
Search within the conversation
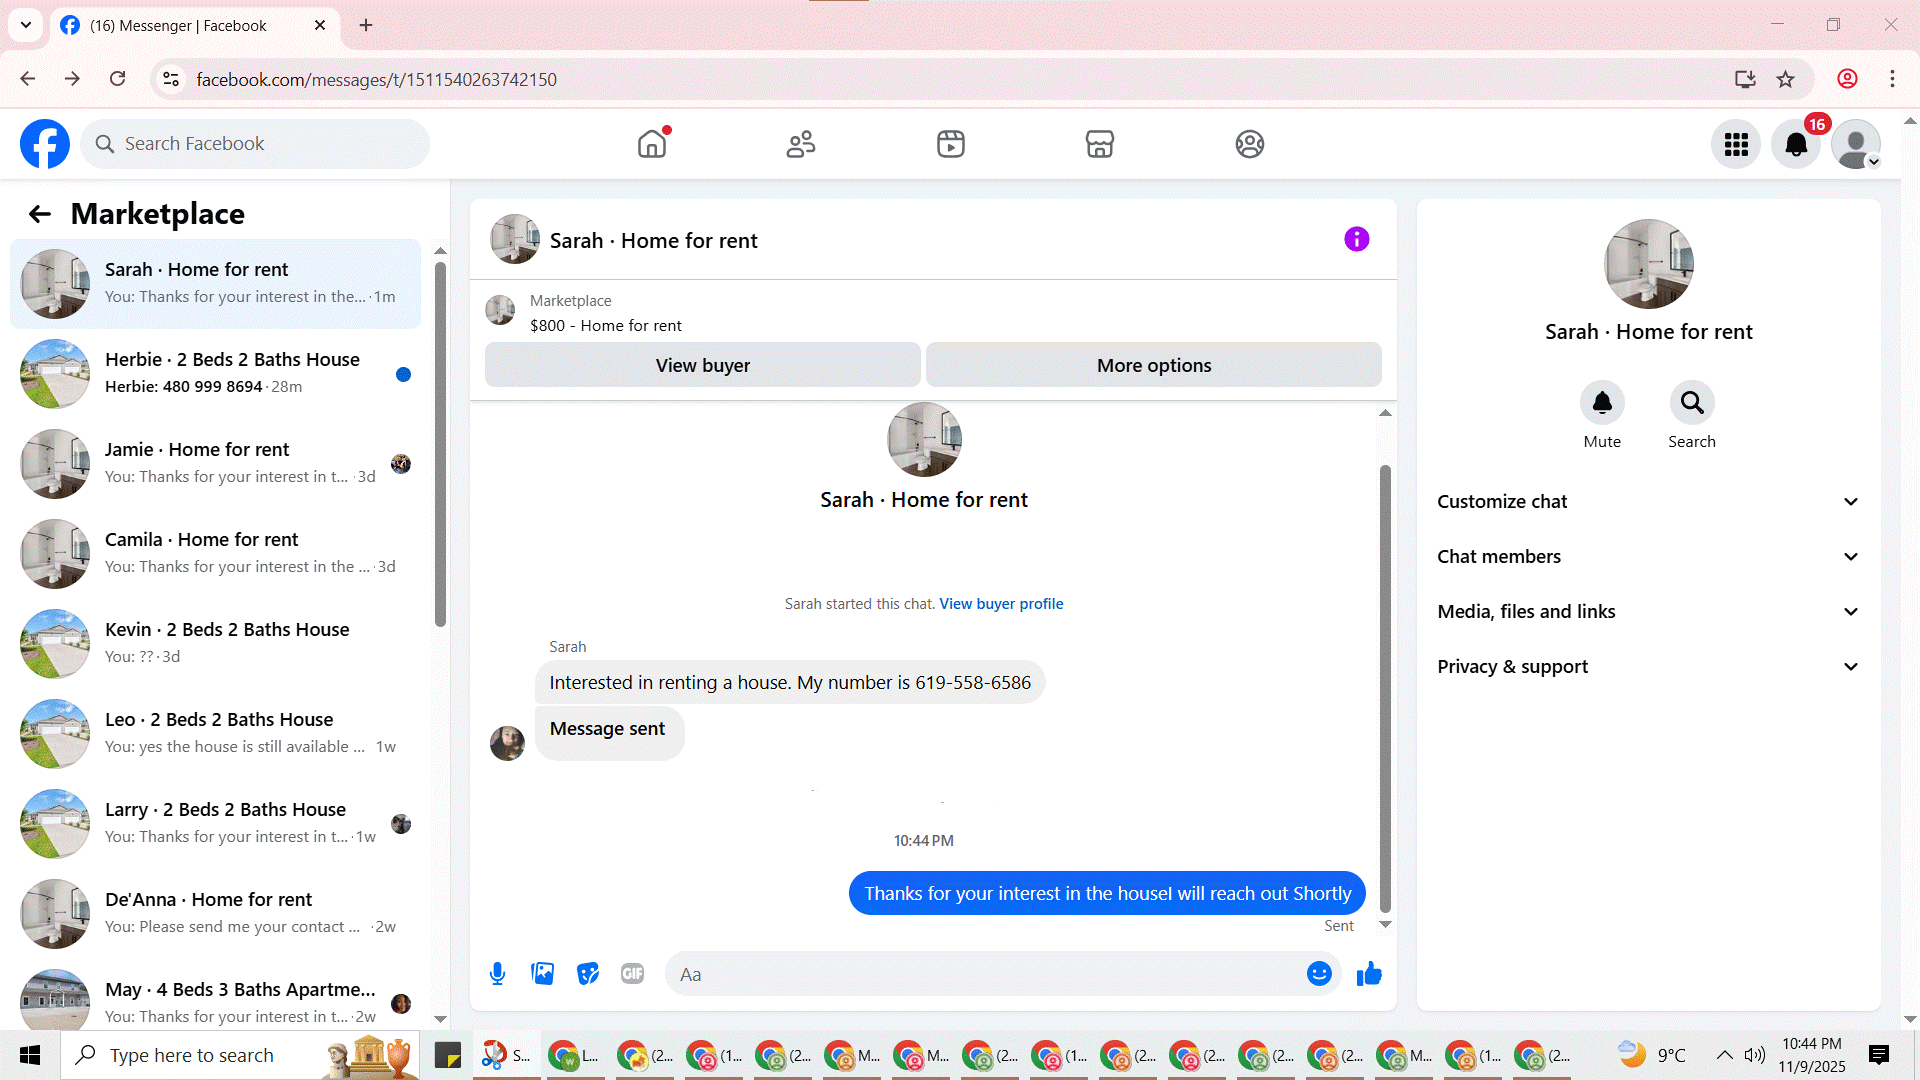(x=1692, y=403)
